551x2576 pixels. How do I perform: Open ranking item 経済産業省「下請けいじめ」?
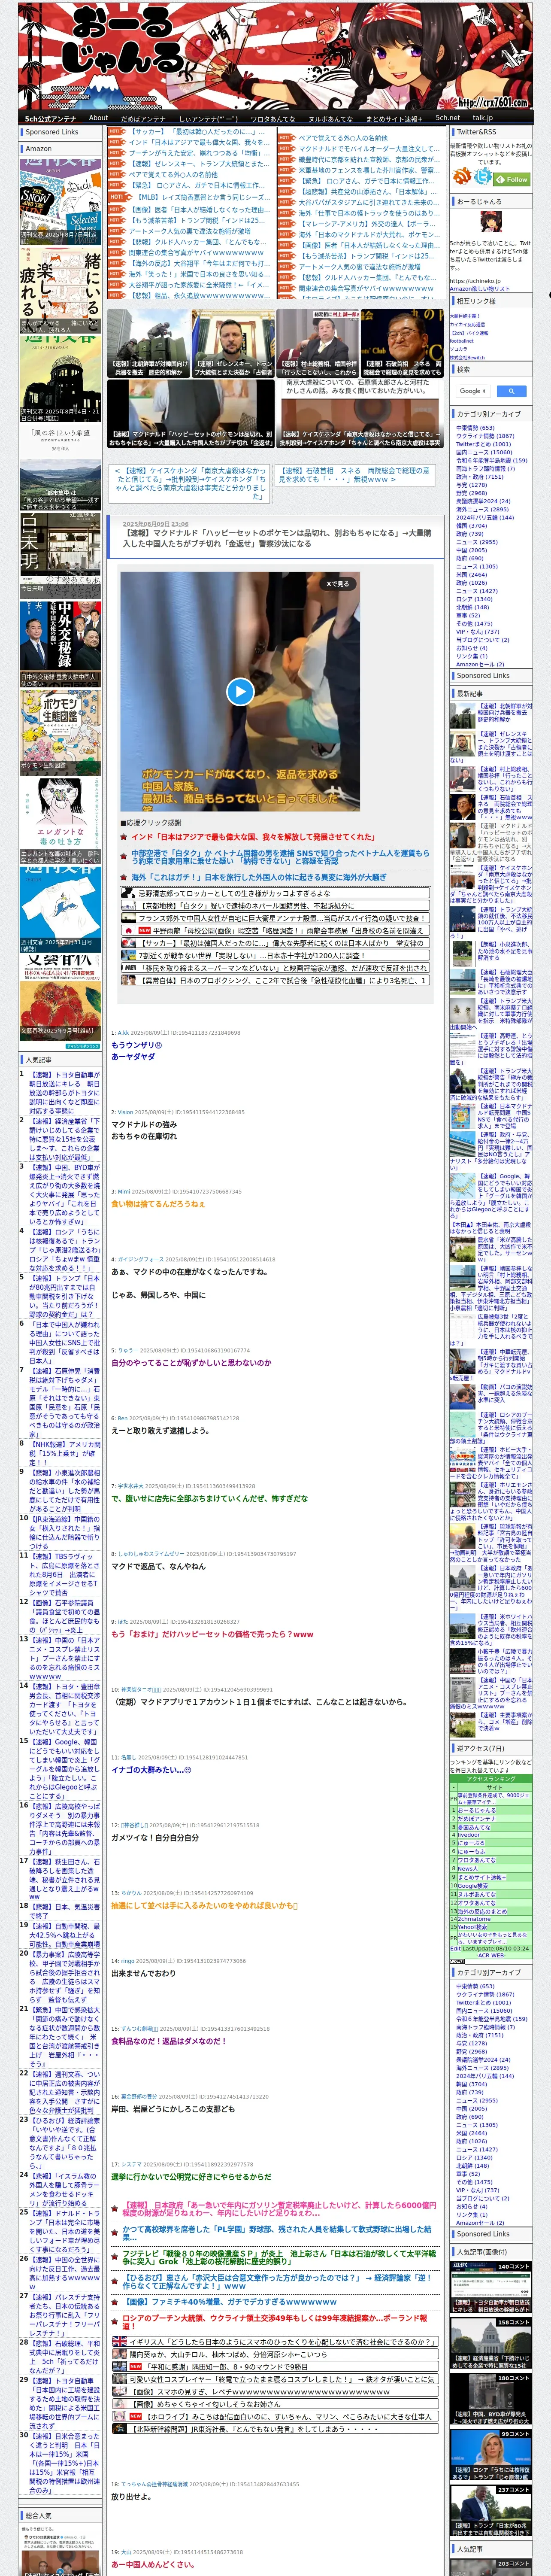point(64,1140)
